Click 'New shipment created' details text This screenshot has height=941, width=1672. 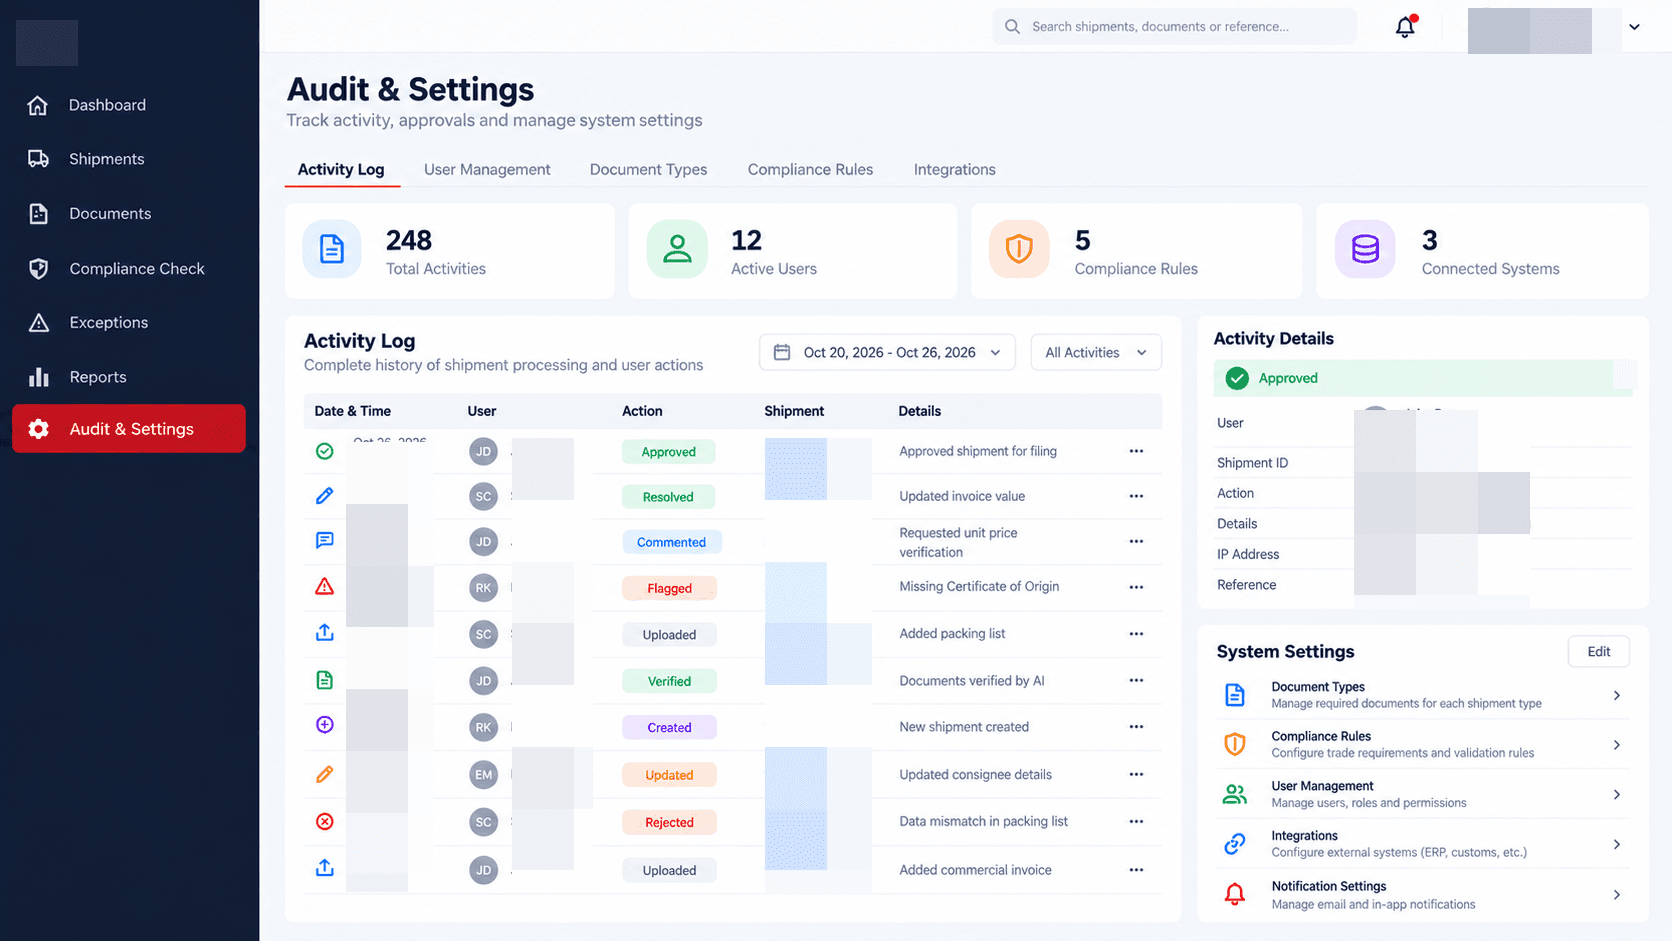coord(964,727)
